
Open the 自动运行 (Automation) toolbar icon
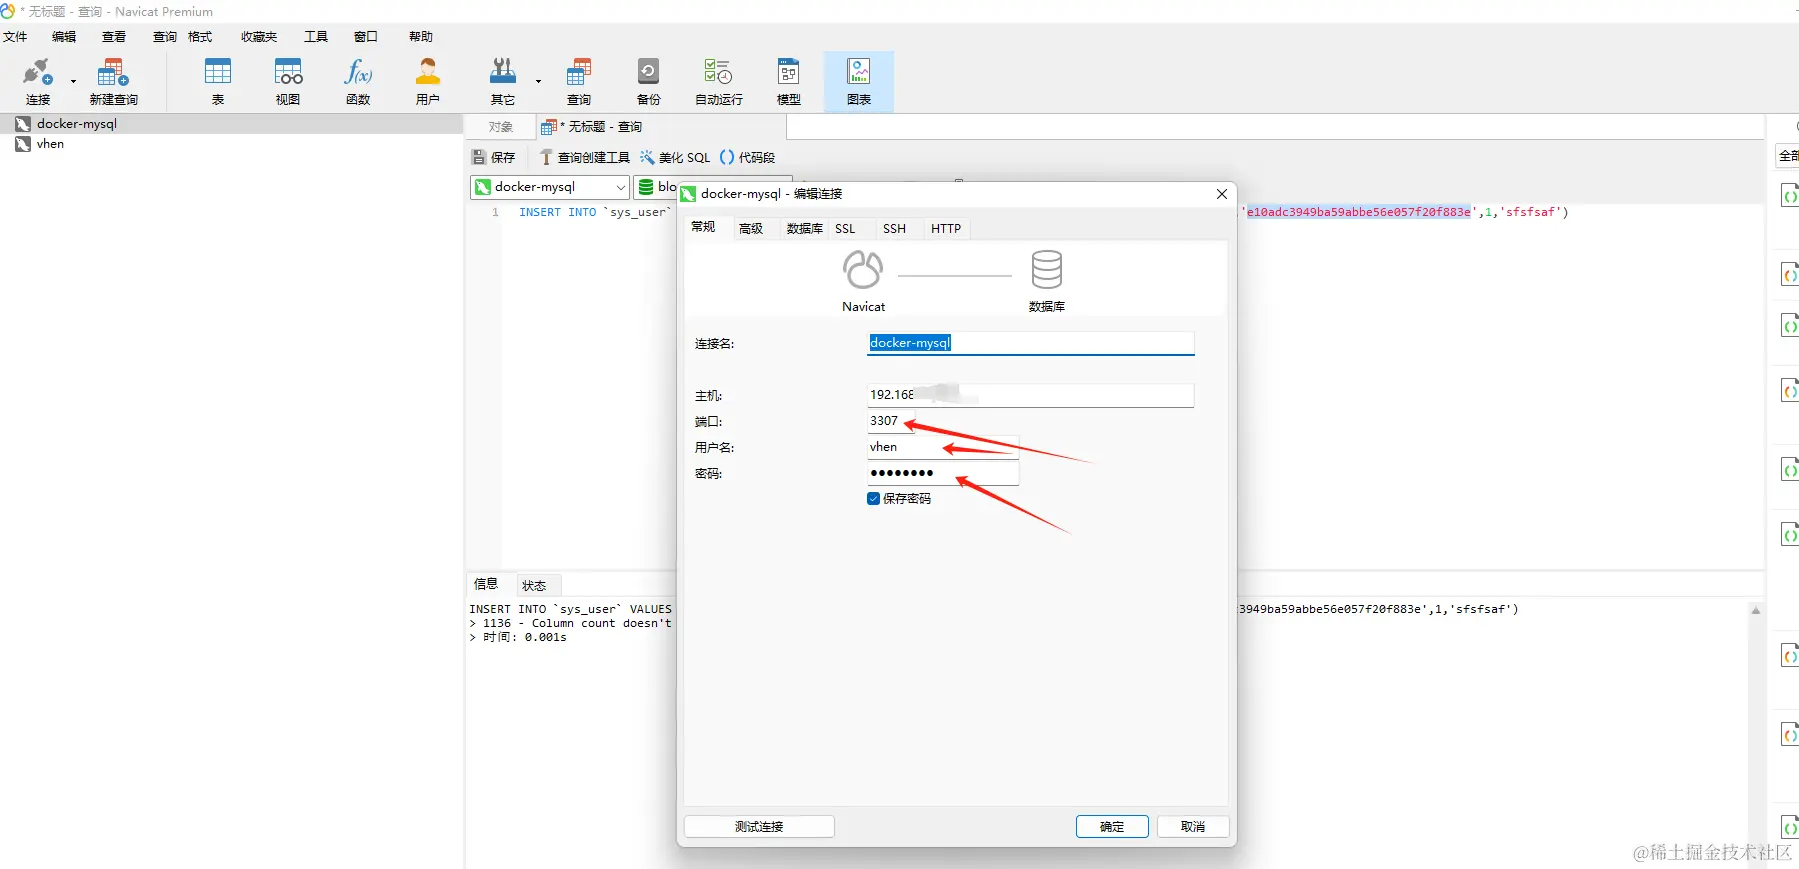click(x=719, y=81)
